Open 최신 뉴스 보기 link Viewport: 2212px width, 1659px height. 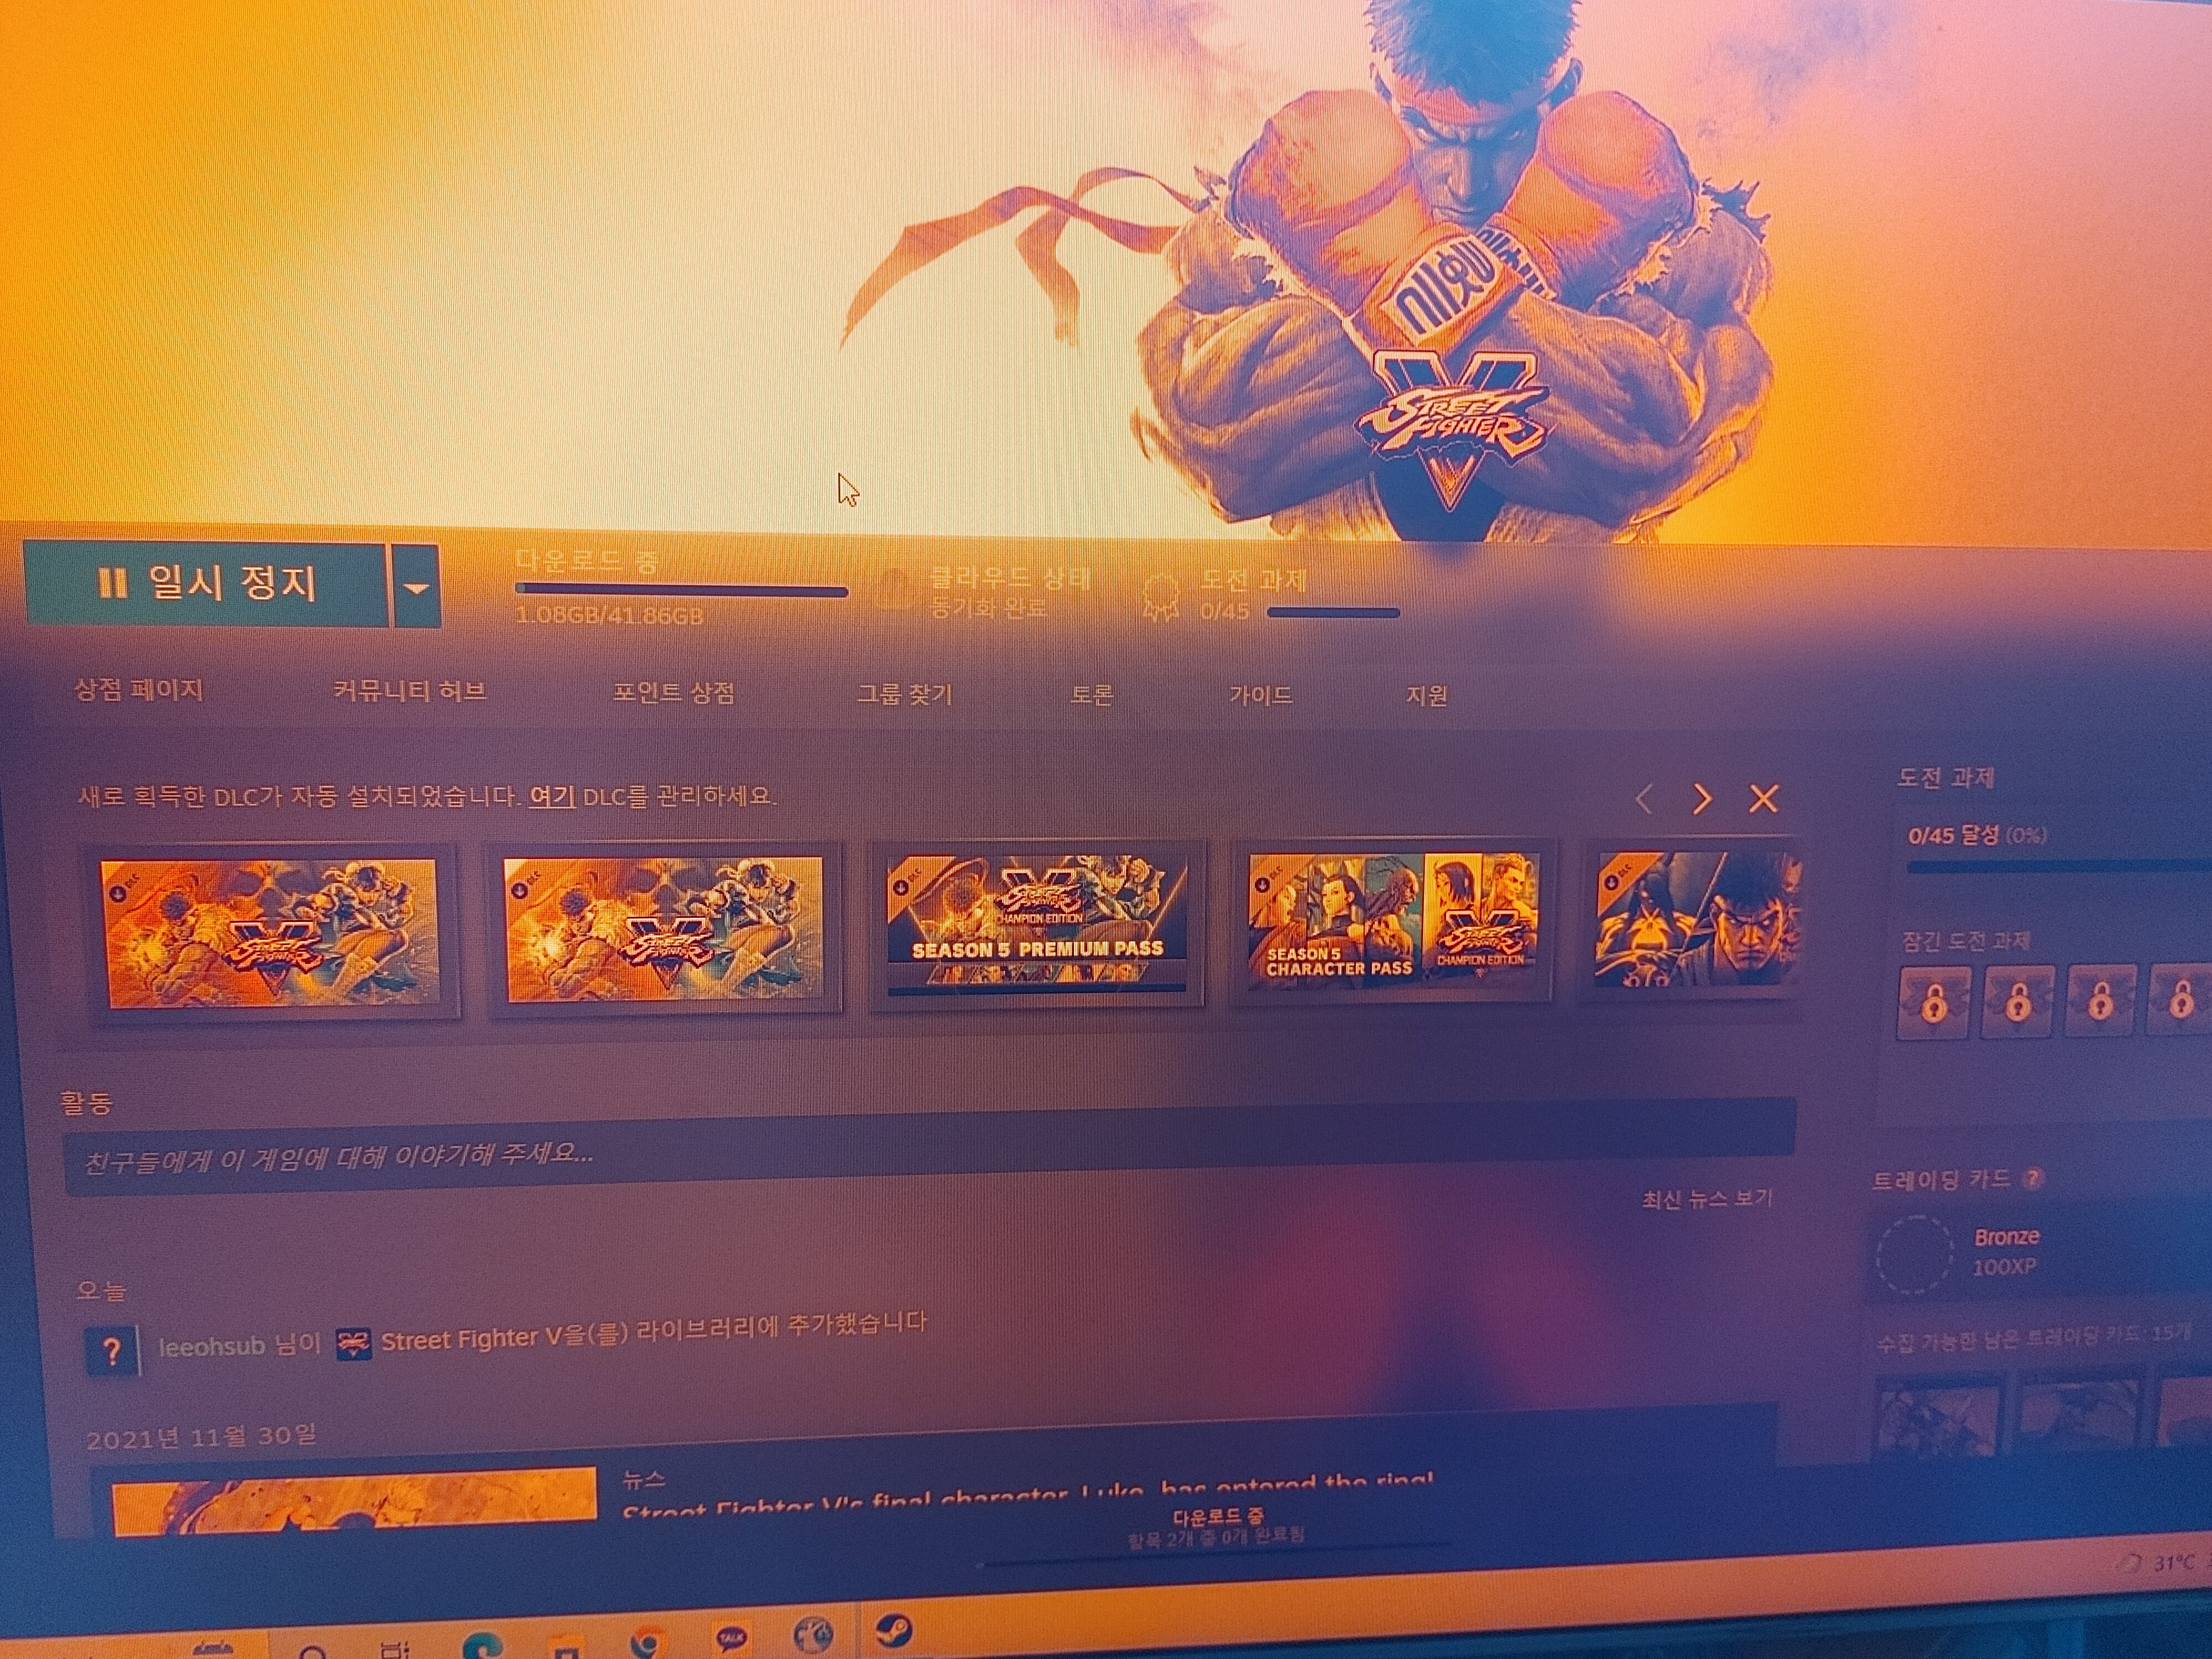[1707, 1198]
